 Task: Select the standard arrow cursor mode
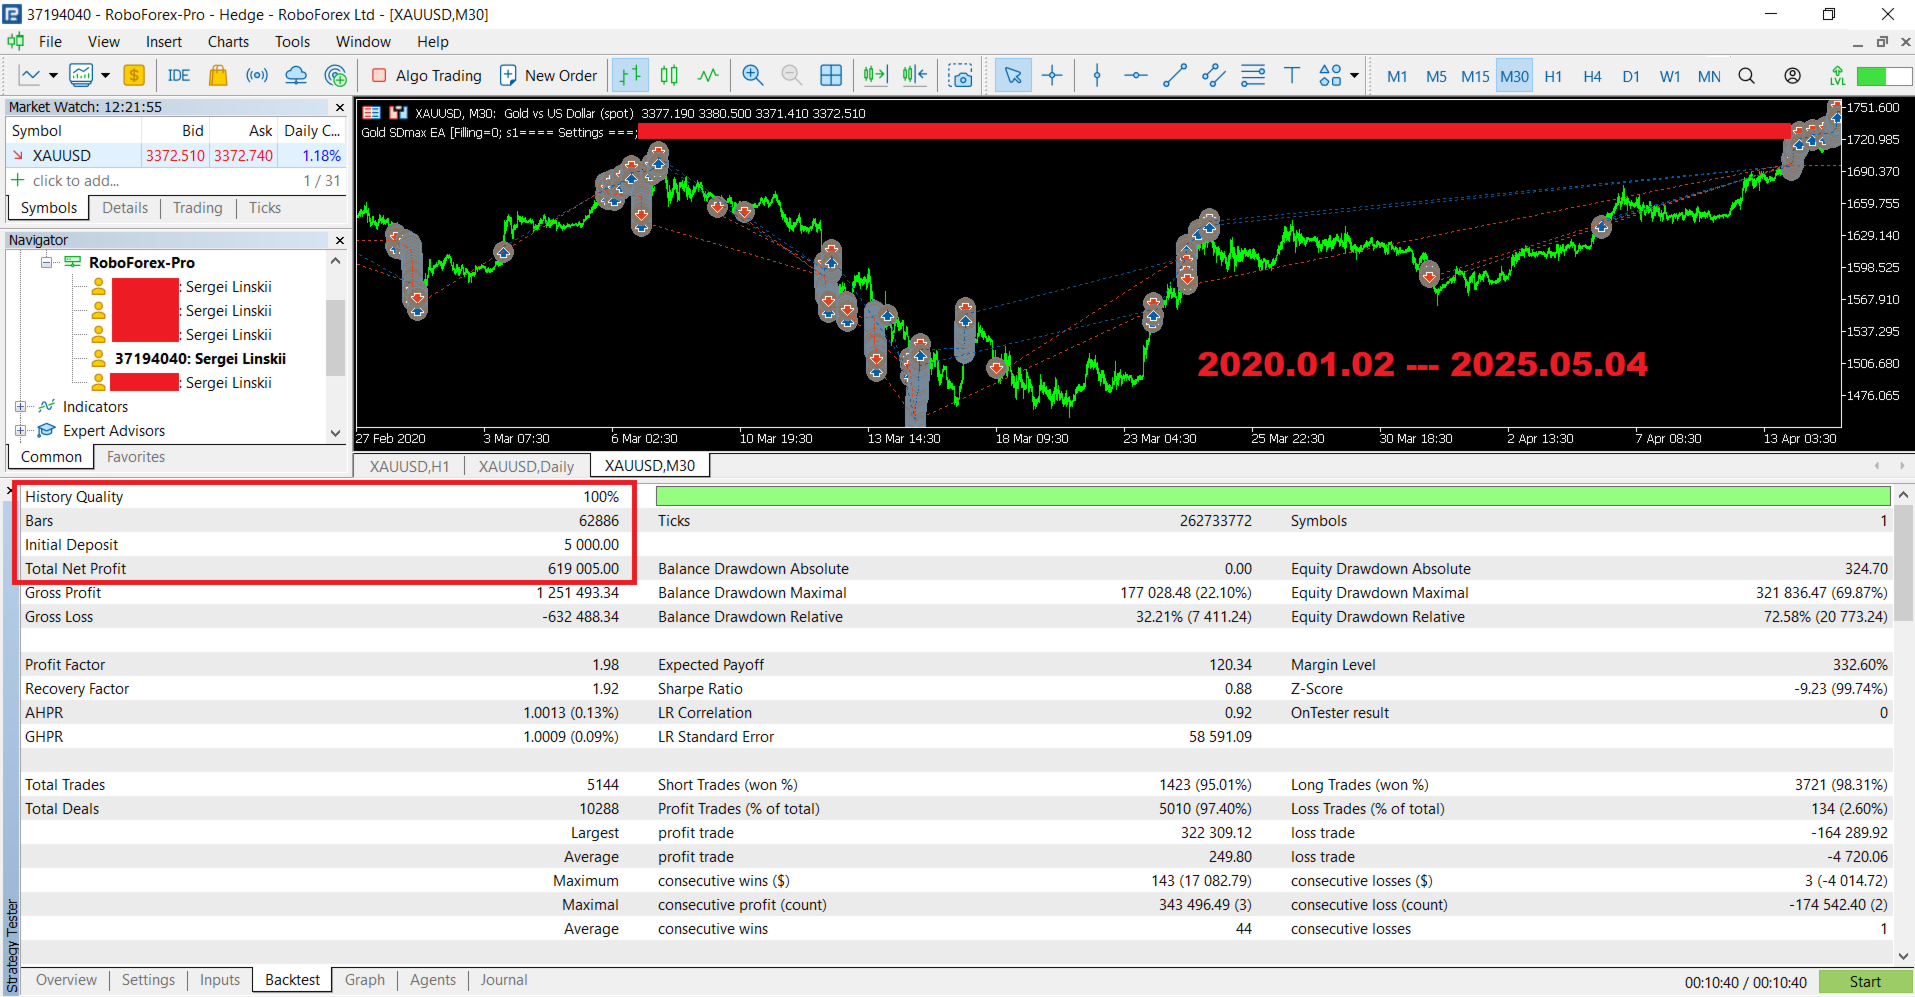[x=1013, y=75]
